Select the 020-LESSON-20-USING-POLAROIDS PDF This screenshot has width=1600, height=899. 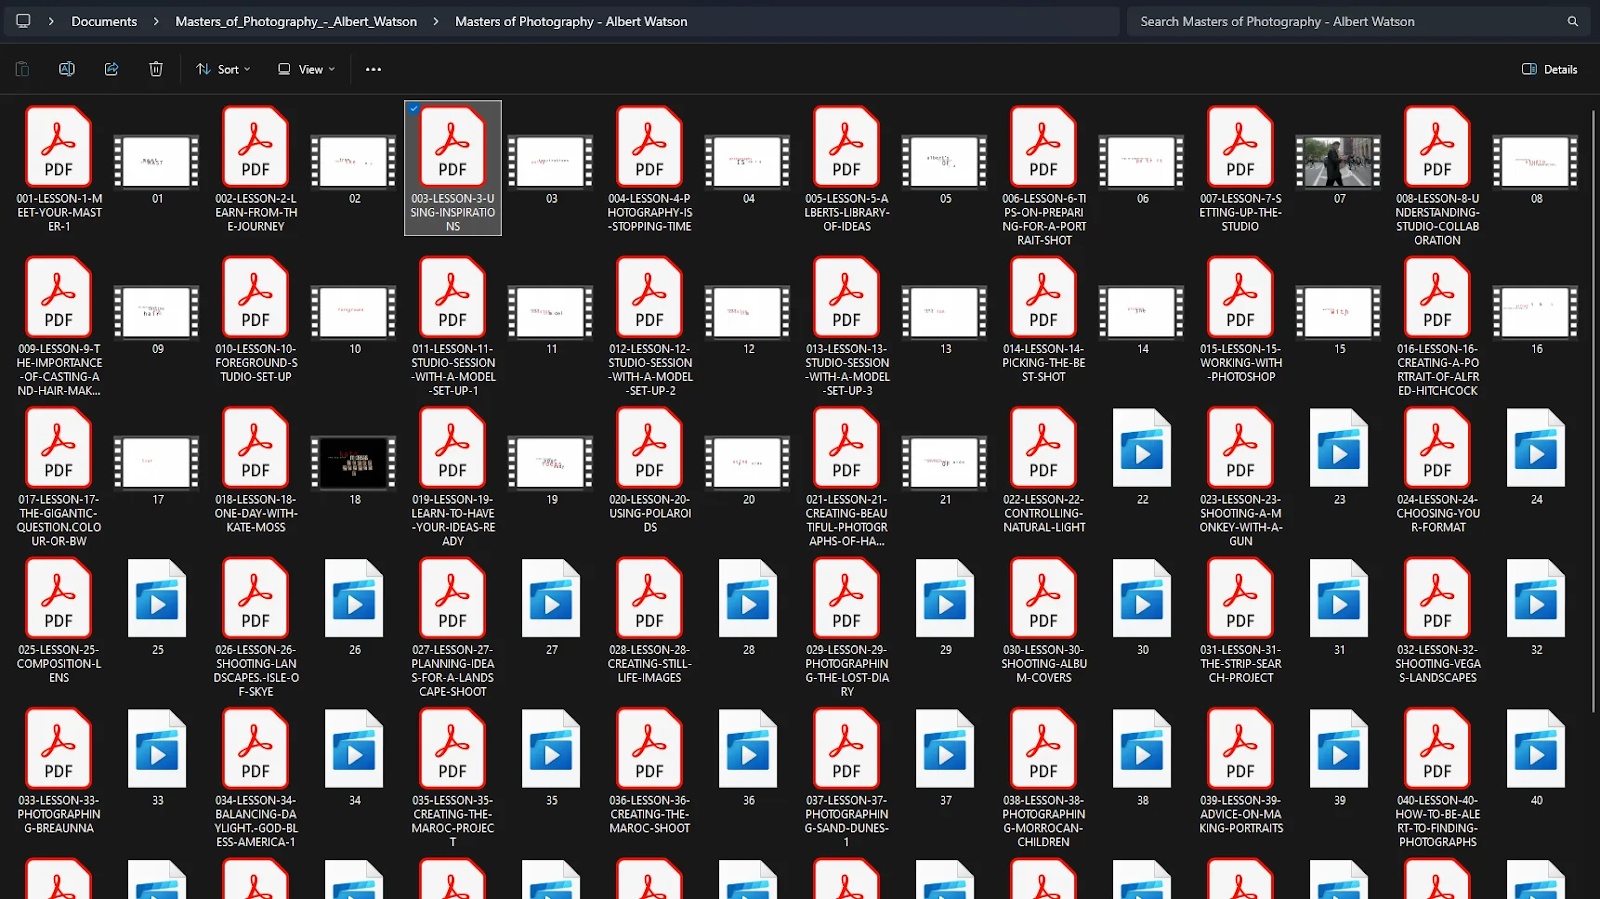click(650, 449)
